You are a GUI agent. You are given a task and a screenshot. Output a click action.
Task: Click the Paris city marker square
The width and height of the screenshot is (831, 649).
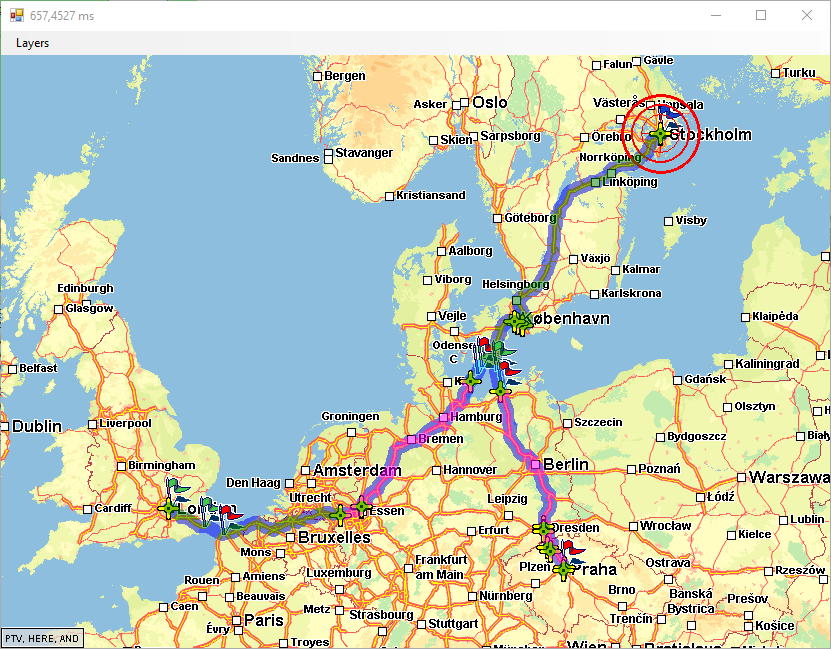coord(237,620)
